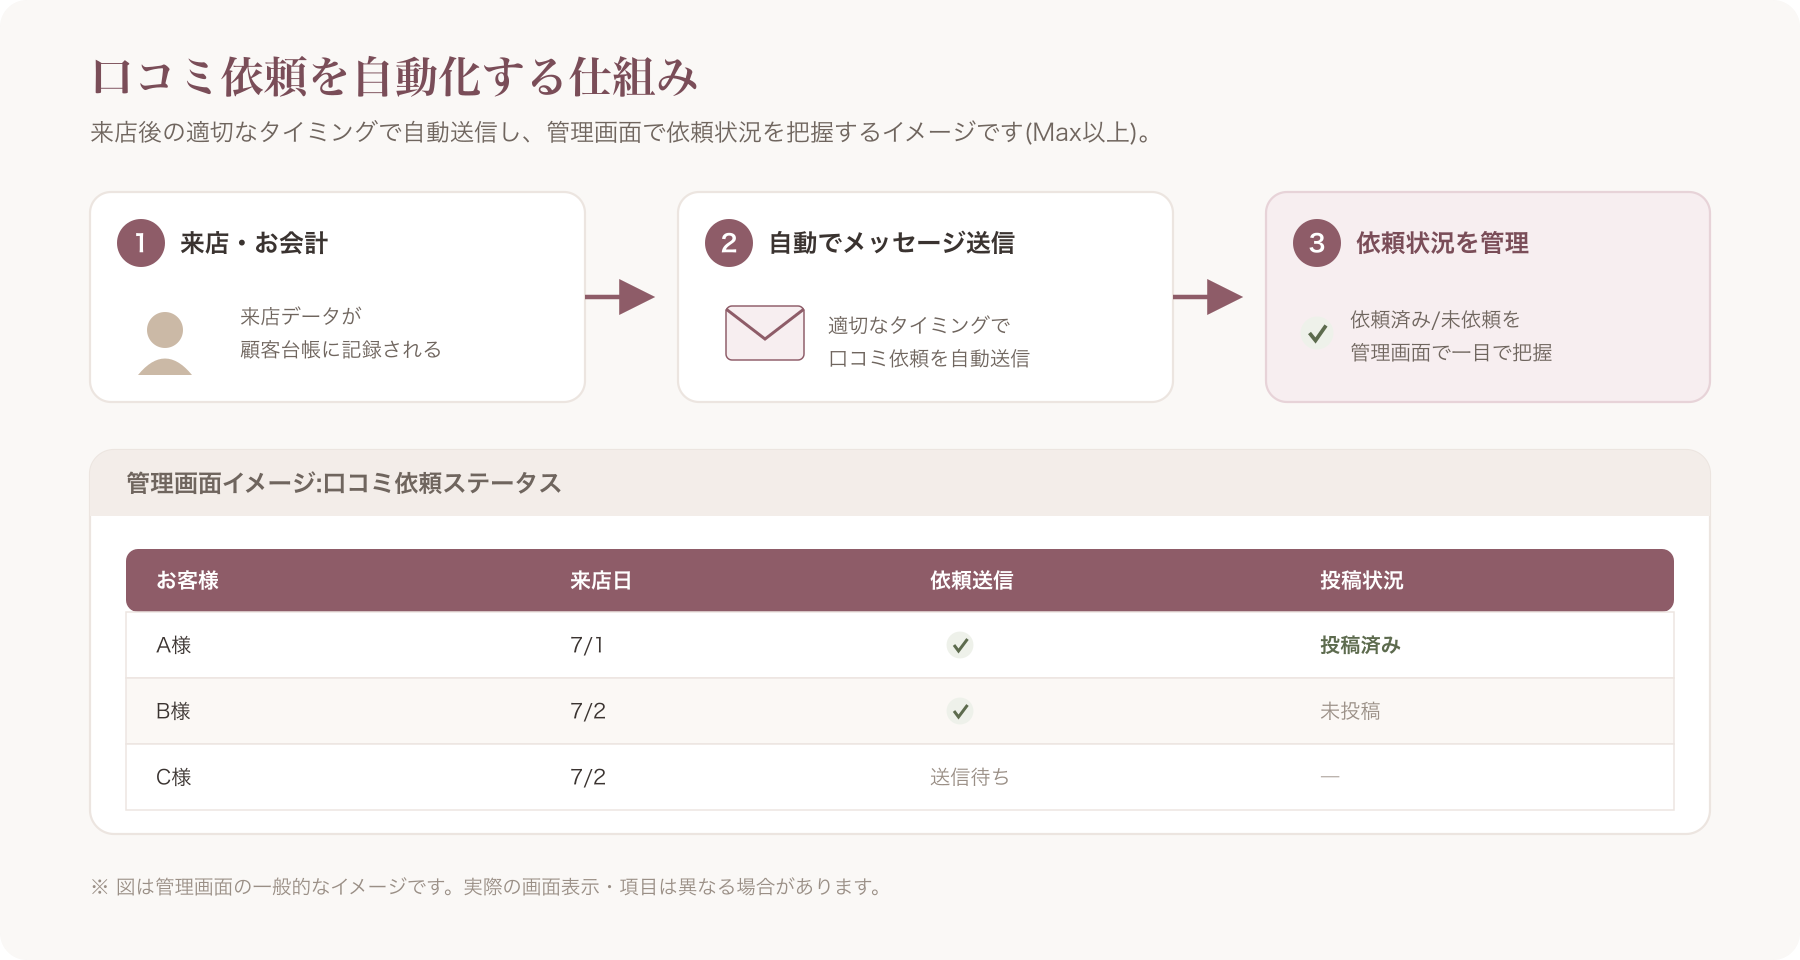
Task: Click the 7/1 visit date cell
Action: pyautogui.click(x=587, y=645)
